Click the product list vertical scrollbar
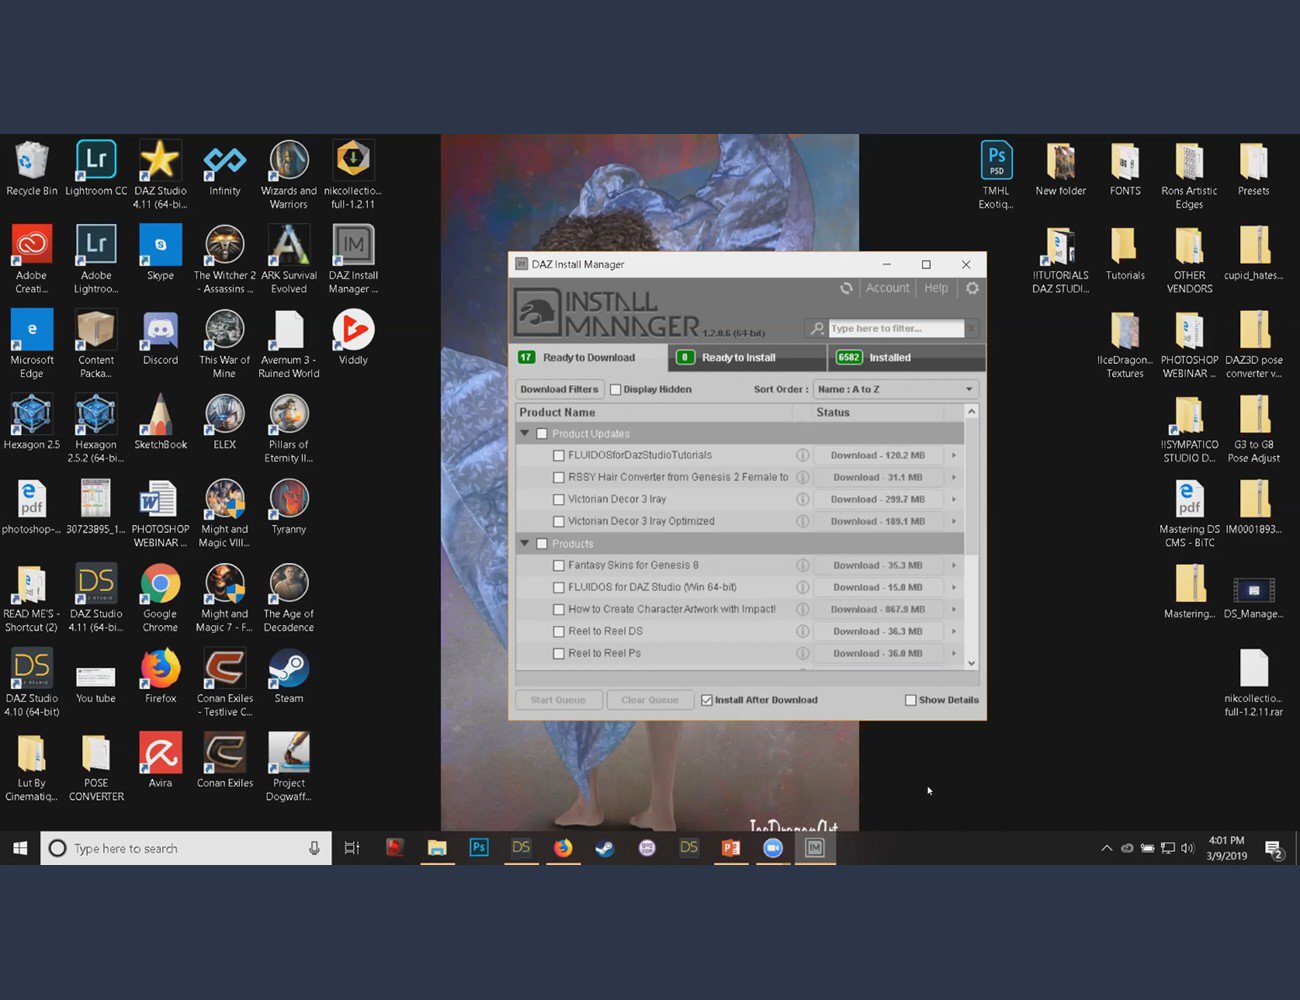Screen dimensions: 1300x1000 (971, 537)
